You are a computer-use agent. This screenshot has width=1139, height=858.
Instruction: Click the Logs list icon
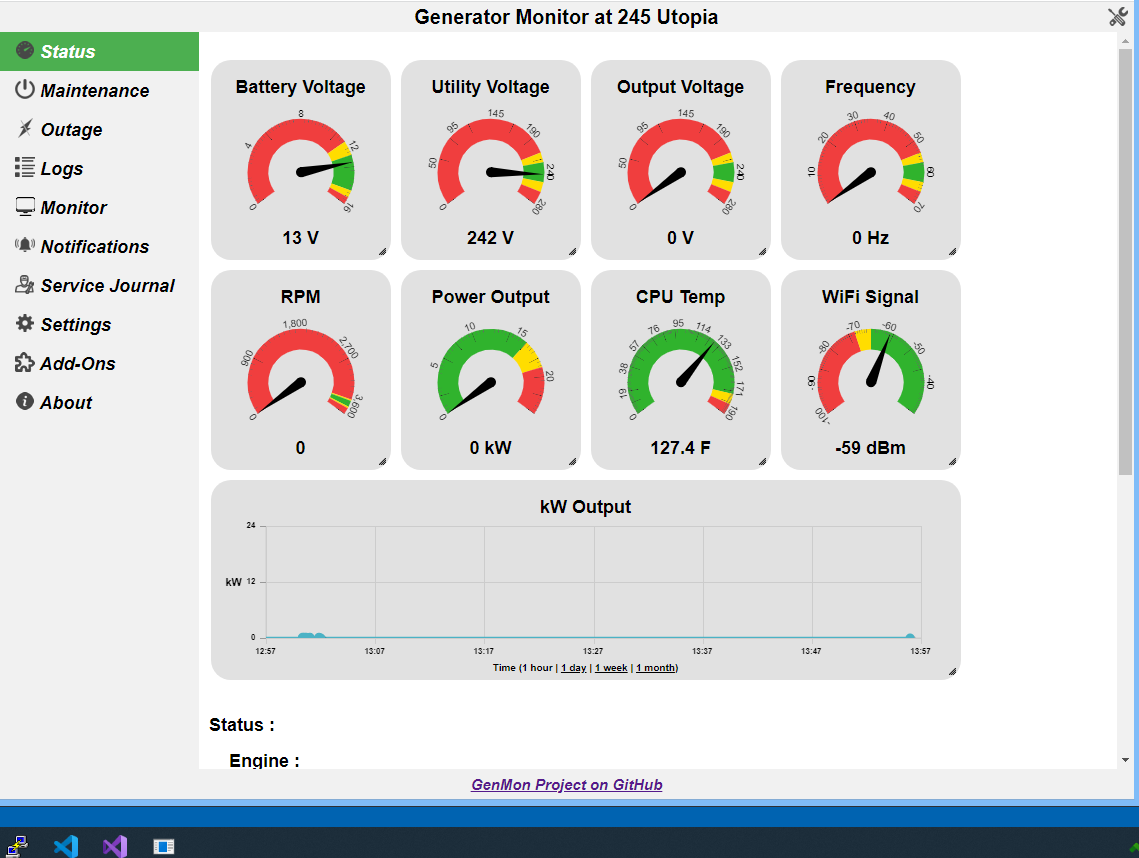(x=25, y=168)
